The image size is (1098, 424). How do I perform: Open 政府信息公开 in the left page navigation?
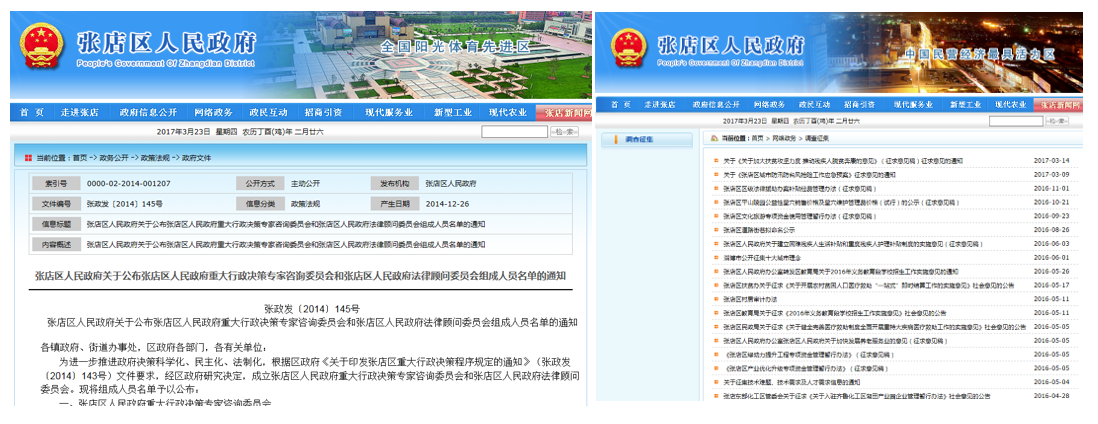point(148,112)
